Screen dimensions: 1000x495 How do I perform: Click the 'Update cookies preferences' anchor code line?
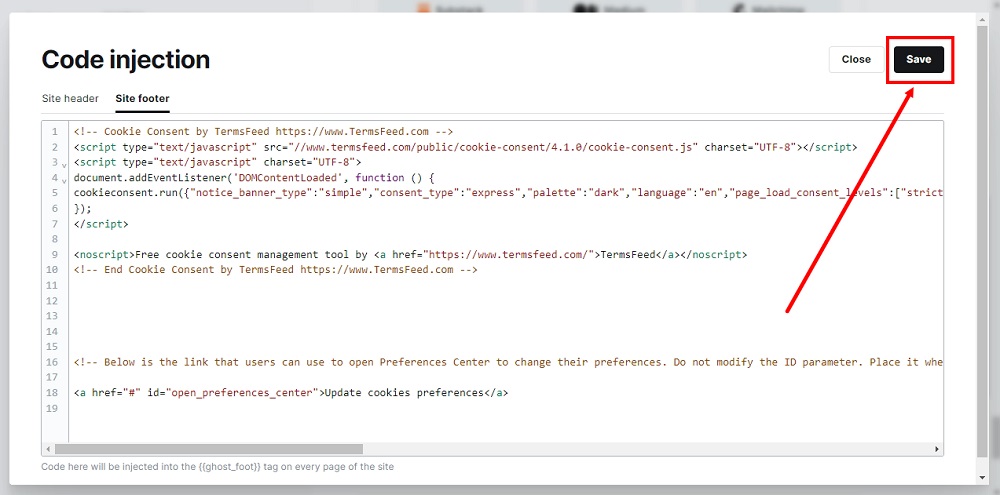pos(291,393)
